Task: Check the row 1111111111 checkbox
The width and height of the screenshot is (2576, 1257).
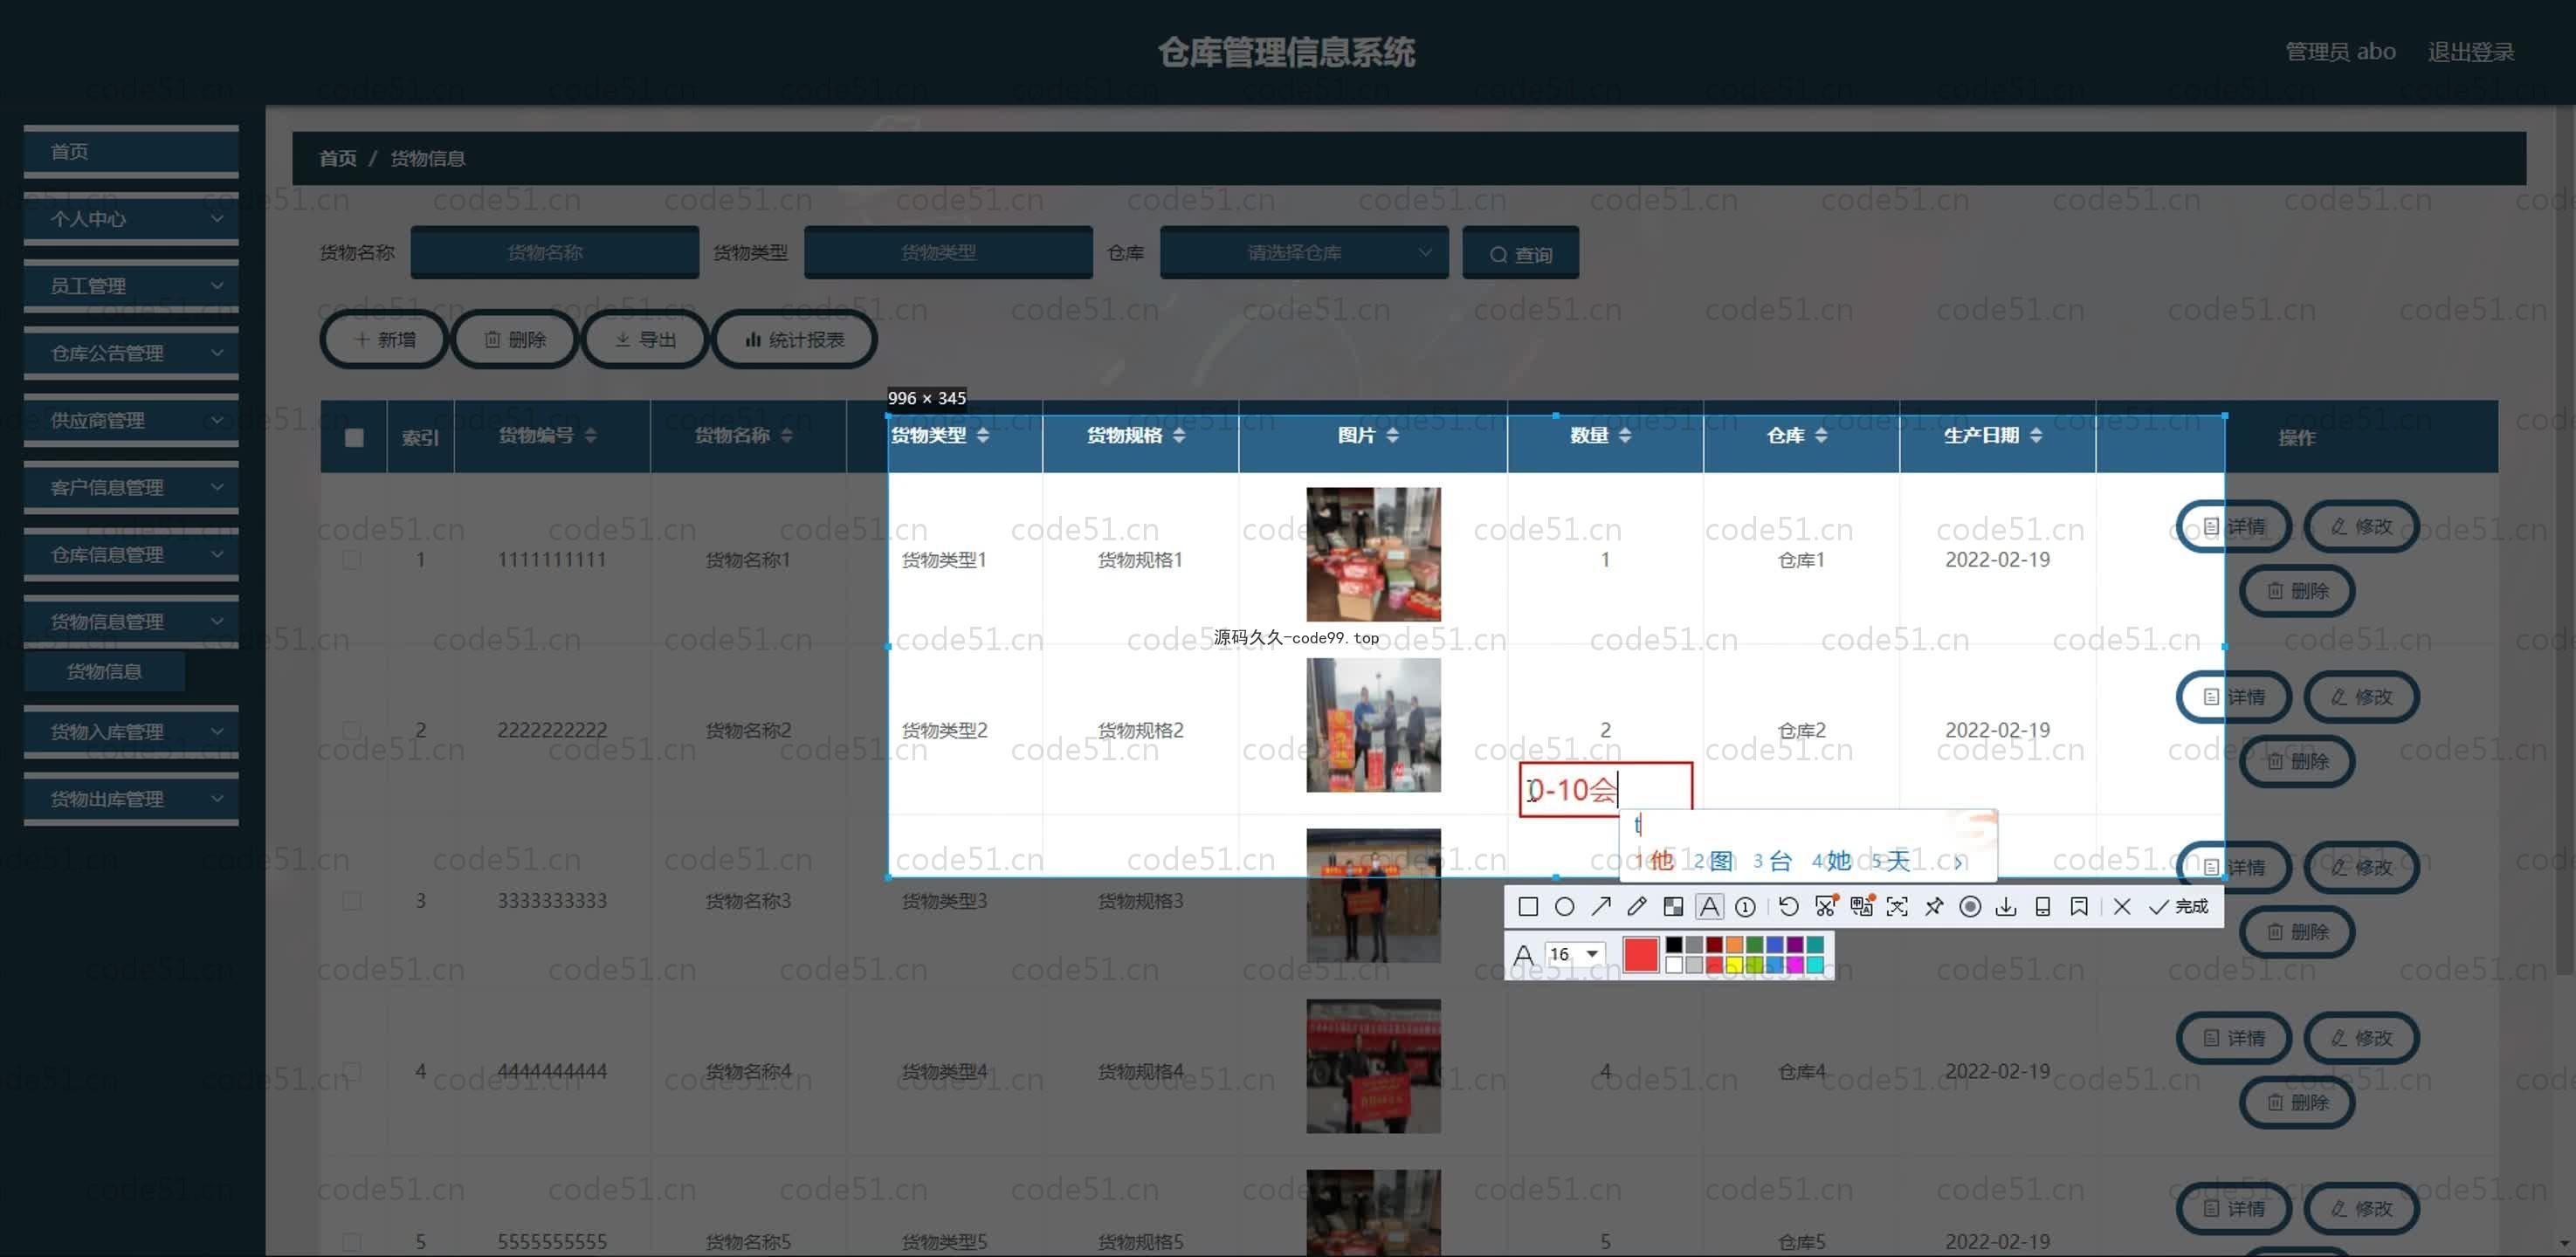Action: pyautogui.click(x=352, y=560)
